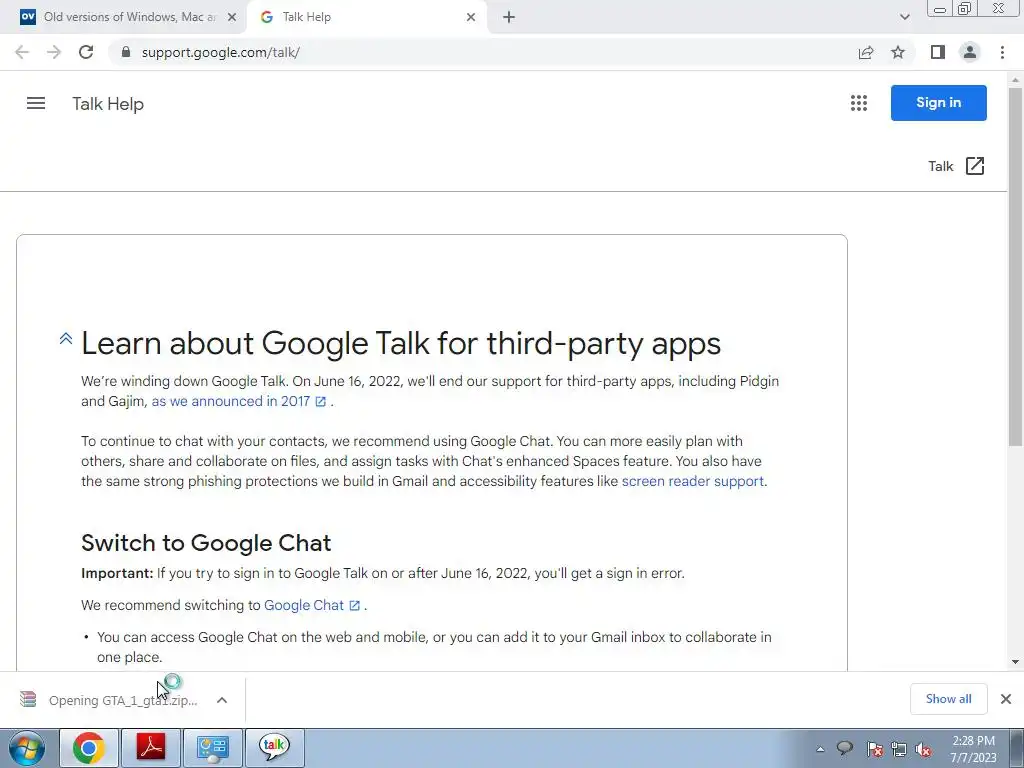Sign in to Google account
The image size is (1024, 768).
point(938,103)
